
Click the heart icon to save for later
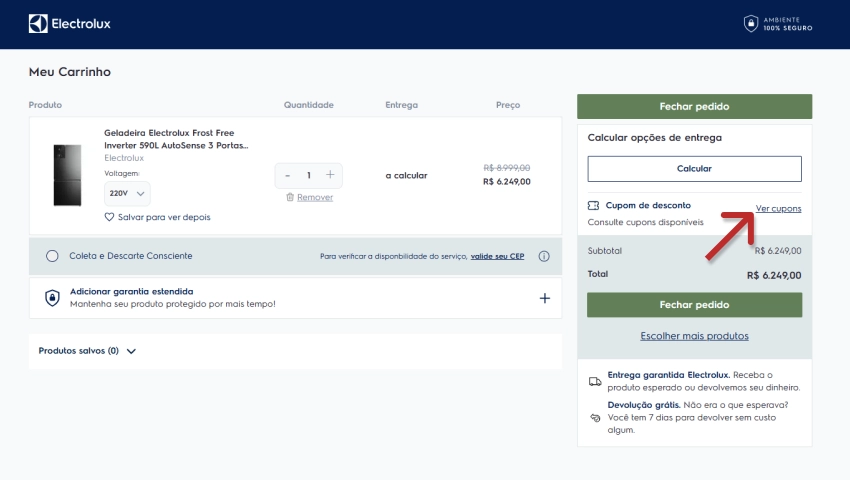[x=109, y=217]
